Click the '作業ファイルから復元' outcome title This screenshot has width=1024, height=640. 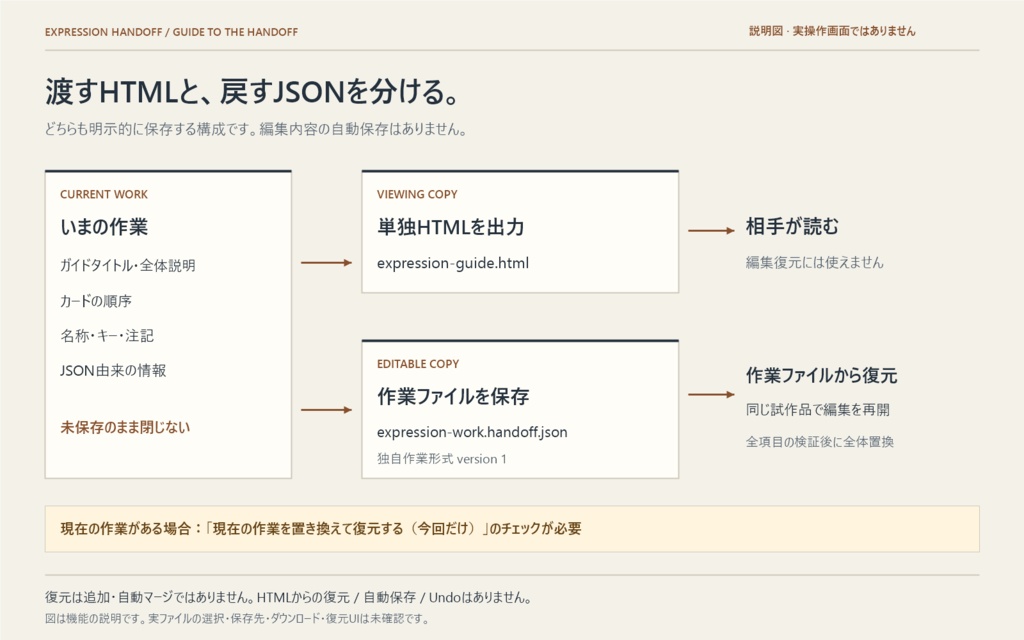[822, 376]
